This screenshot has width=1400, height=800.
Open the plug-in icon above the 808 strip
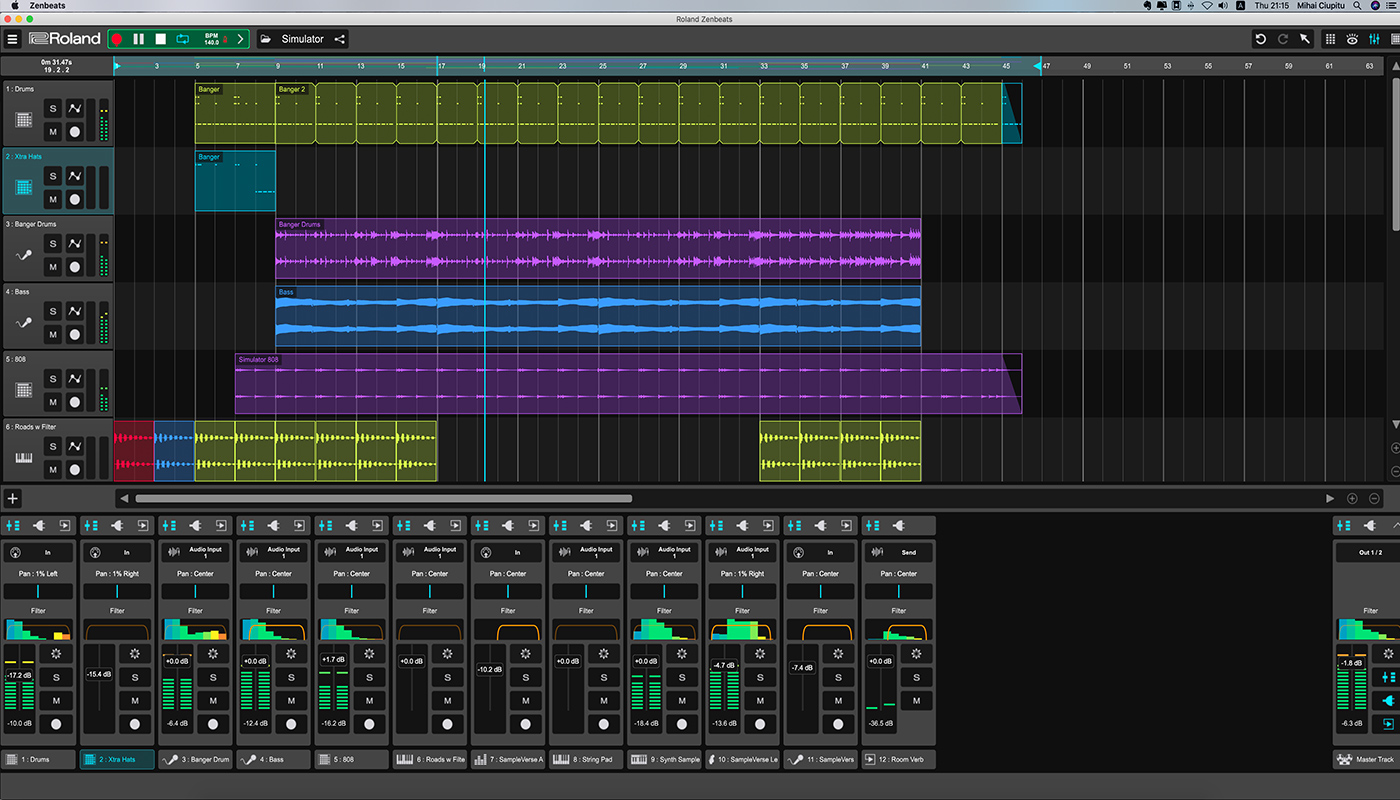[x=351, y=525]
